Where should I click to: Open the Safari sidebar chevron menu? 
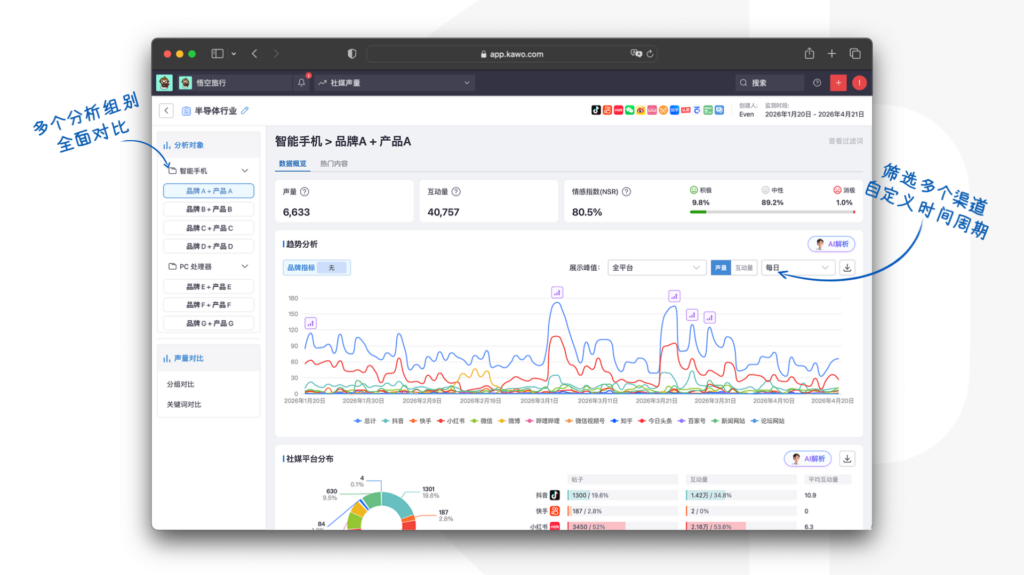pos(234,54)
